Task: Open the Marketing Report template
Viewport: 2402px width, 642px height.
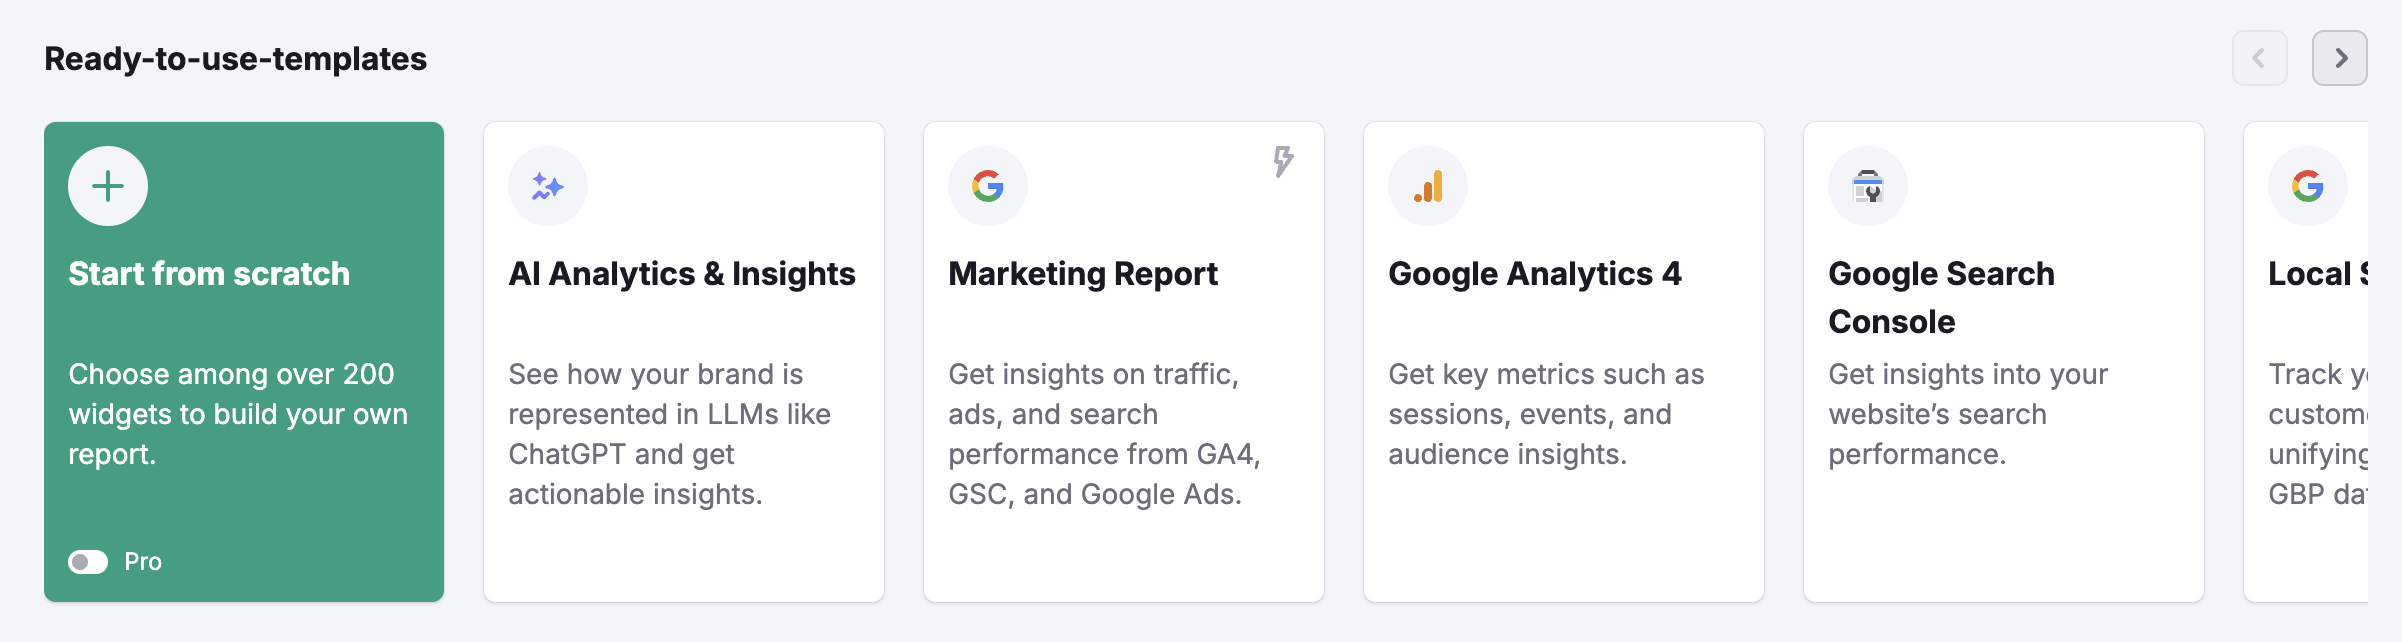Action: click(1124, 360)
